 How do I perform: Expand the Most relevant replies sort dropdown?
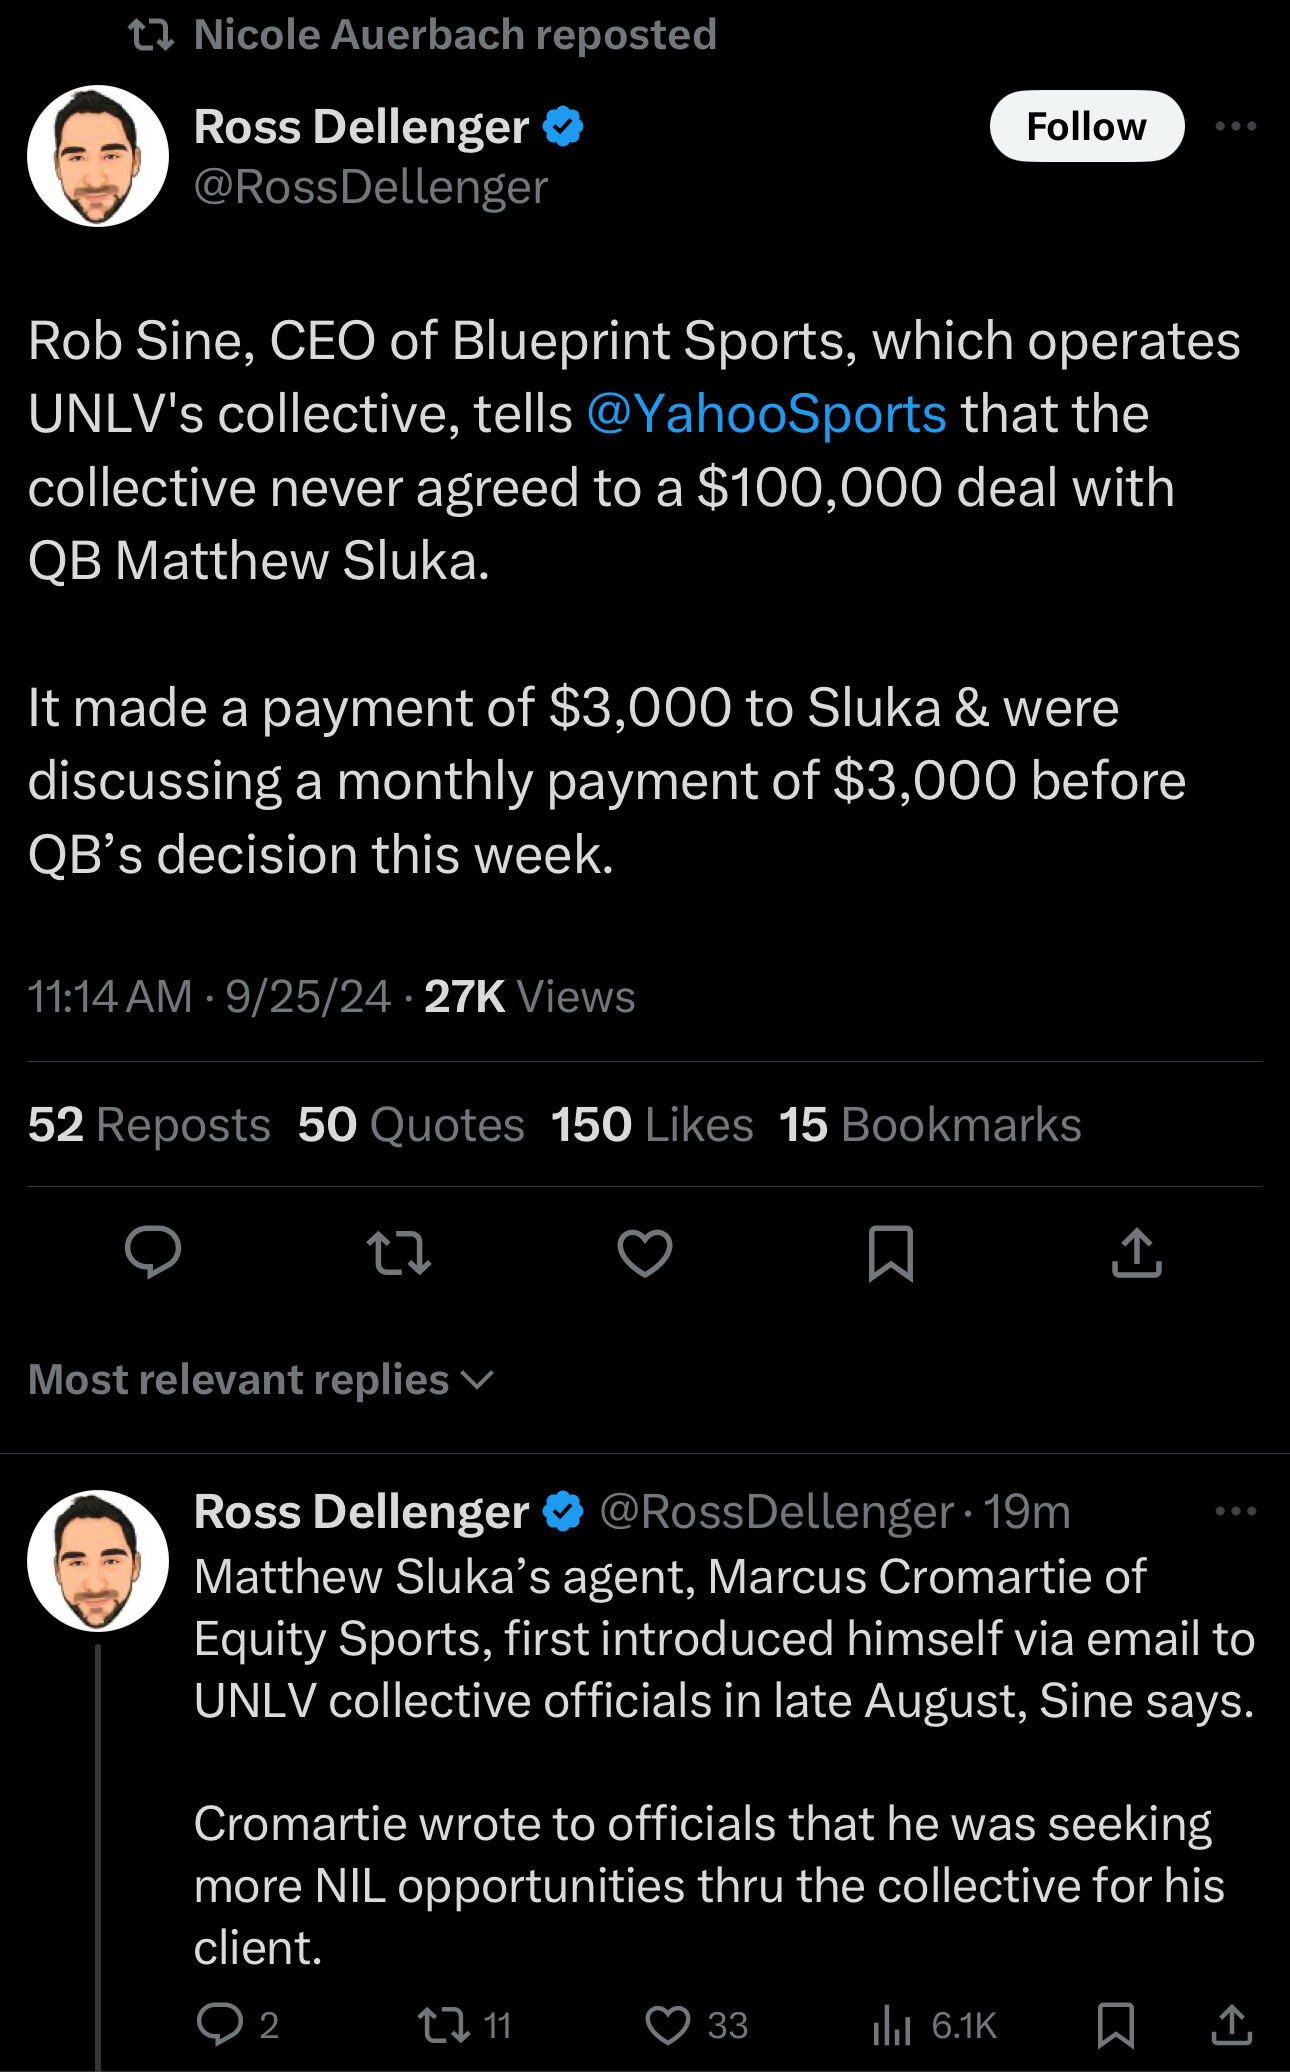[x=261, y=1380]
